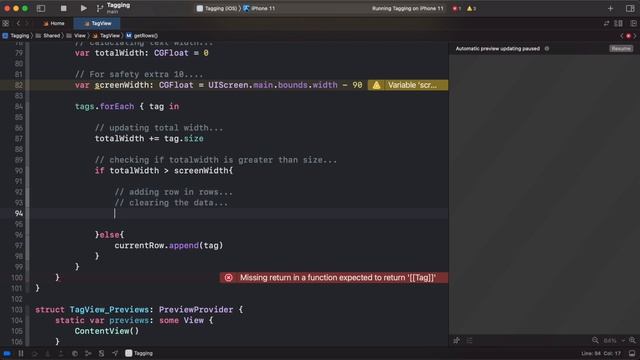The image size is (640, 360).
Task: Click 'struct TagView_Previews: PreviewProvider' line
Action: point(139,309)
